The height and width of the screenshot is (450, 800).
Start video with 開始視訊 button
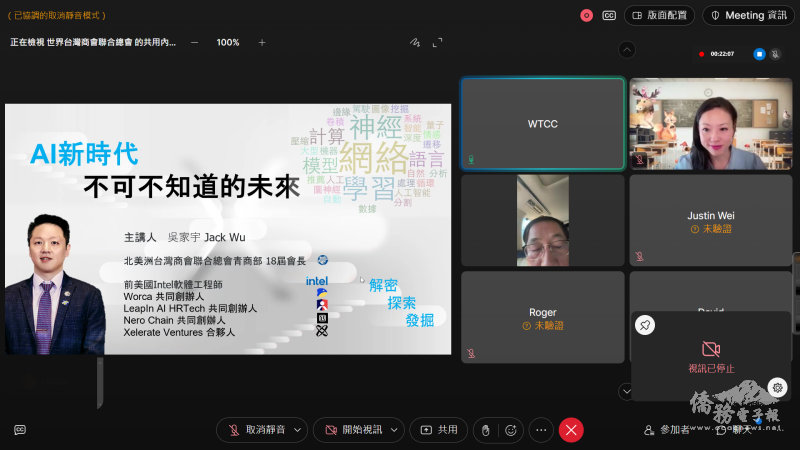(x=353, y=430)
